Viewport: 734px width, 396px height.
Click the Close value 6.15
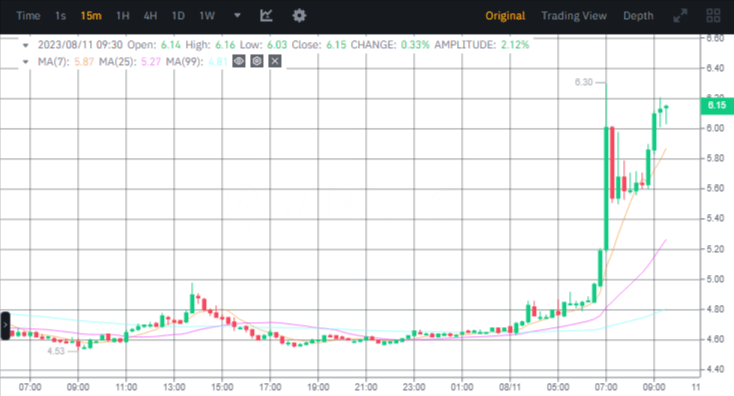pos(336,45)
